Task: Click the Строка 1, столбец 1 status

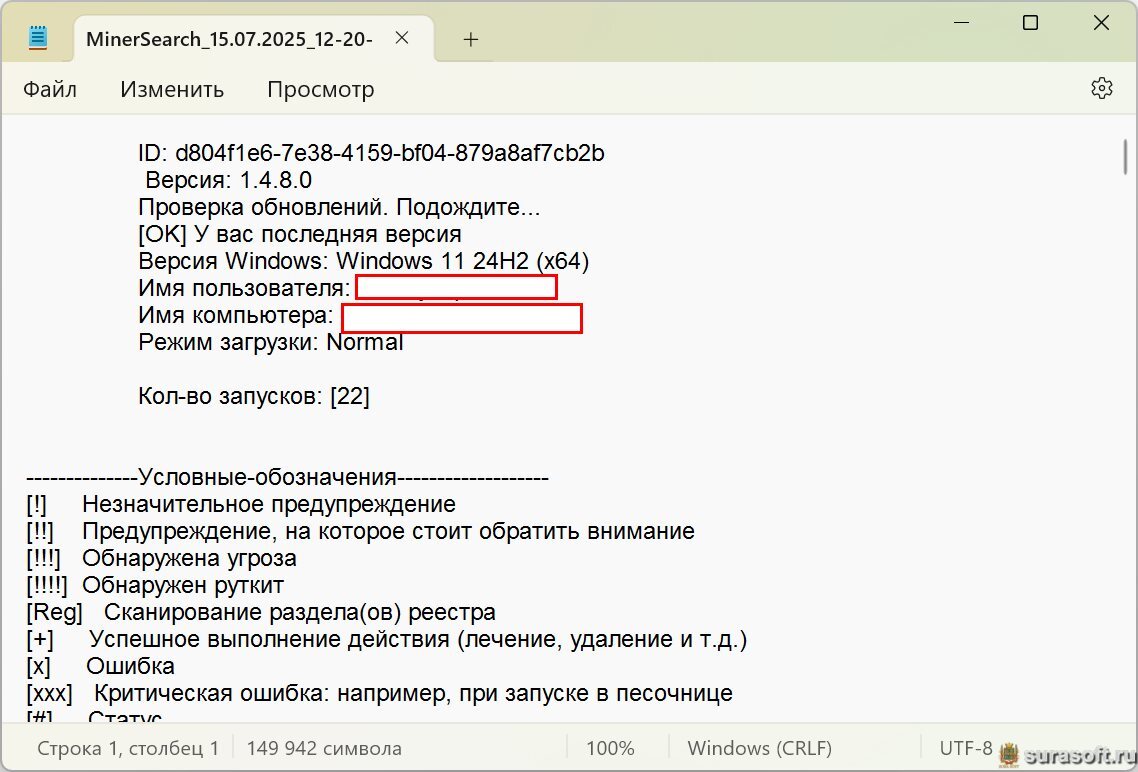Action: pos(128,748)
